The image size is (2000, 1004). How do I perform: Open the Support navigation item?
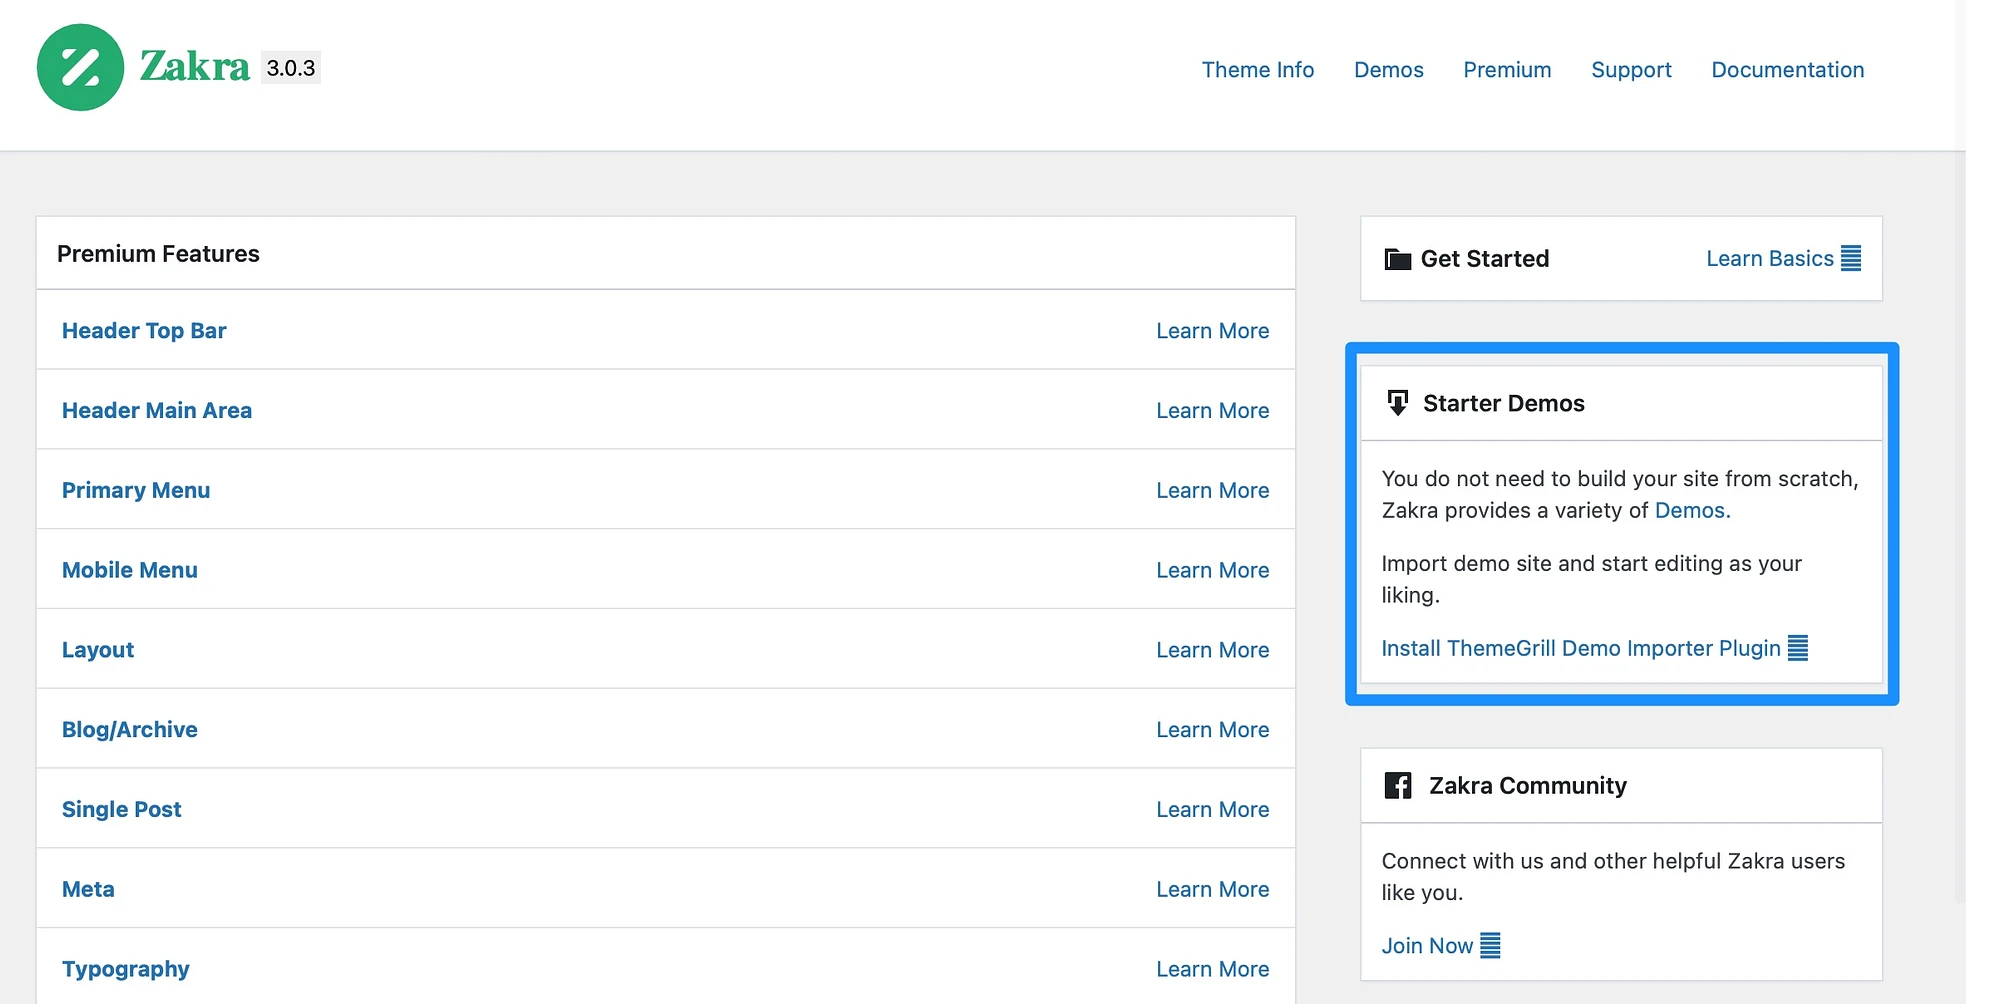pyautogui.click(x=1631, y=70)
